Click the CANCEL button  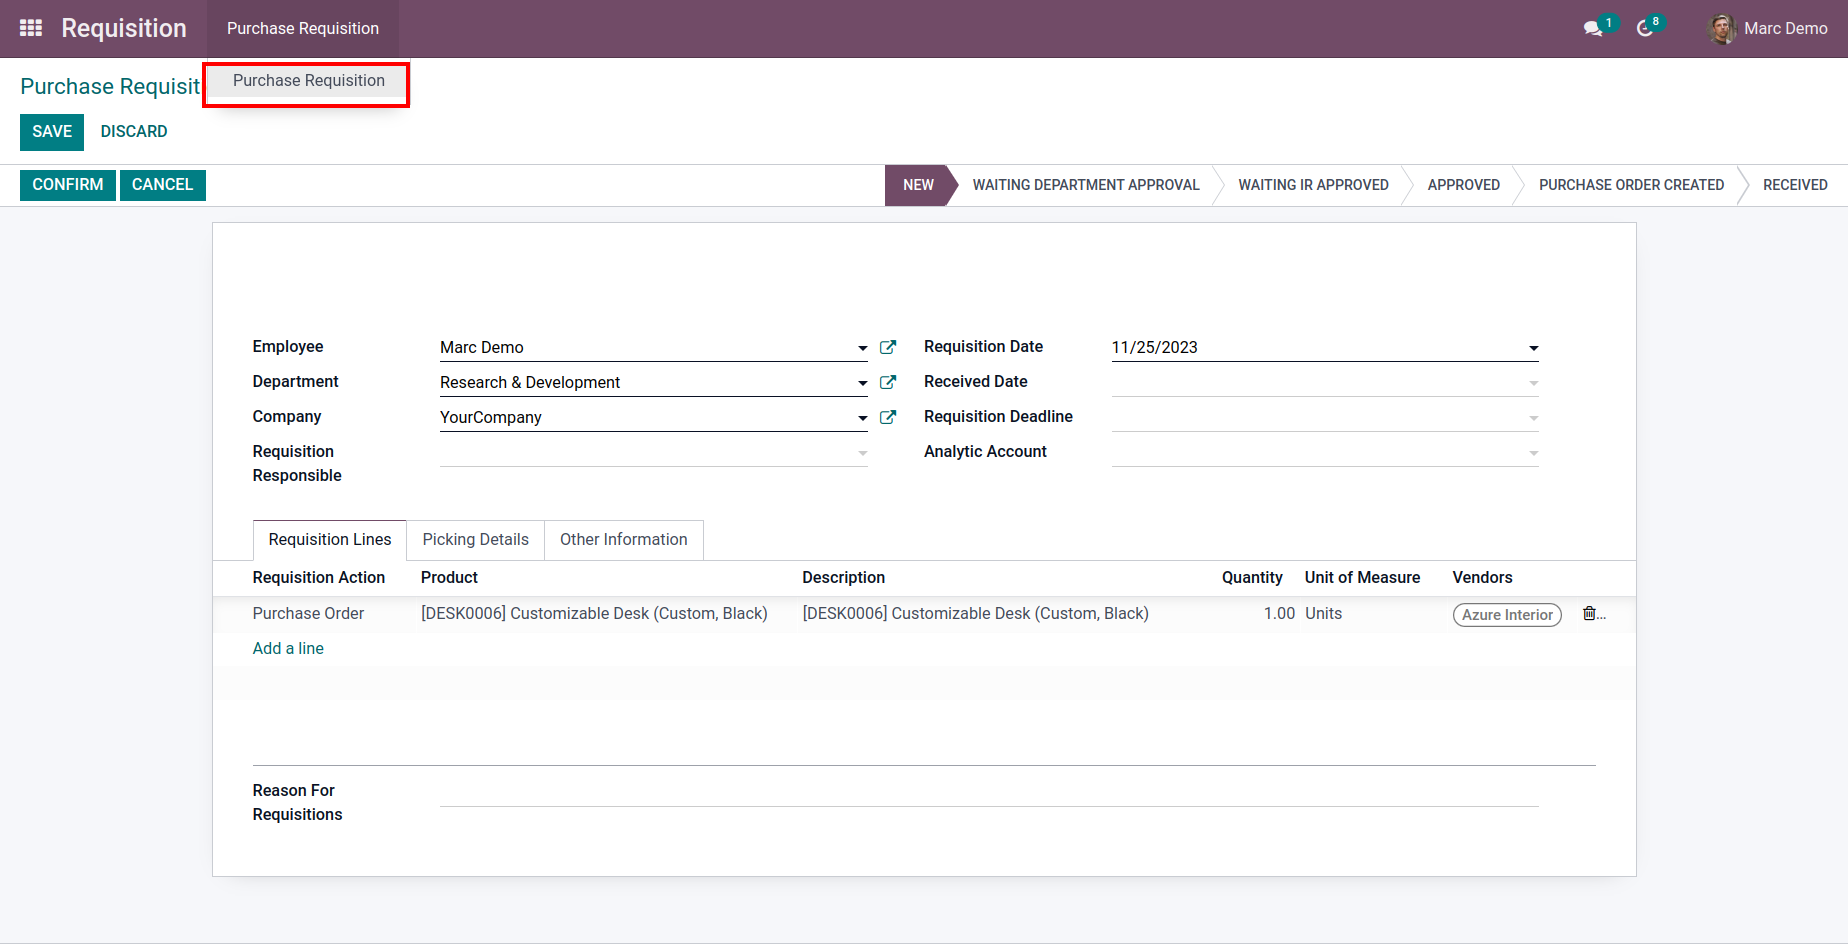(162, 185)
